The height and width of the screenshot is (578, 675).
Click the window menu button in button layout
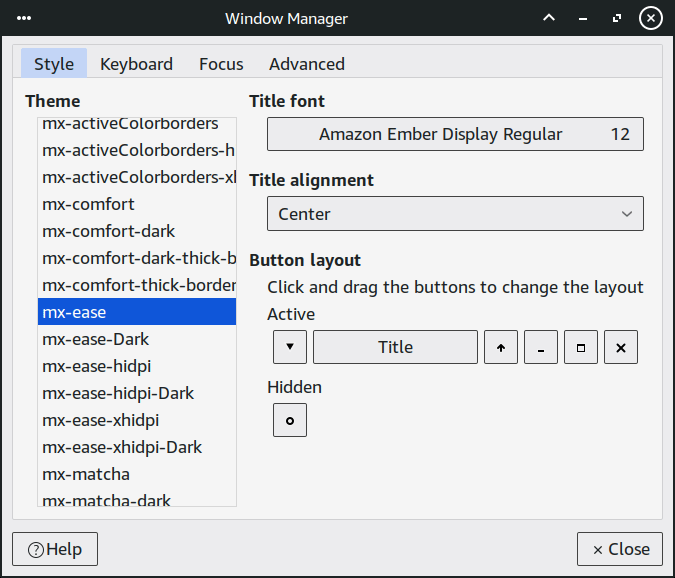coord(289,347)
